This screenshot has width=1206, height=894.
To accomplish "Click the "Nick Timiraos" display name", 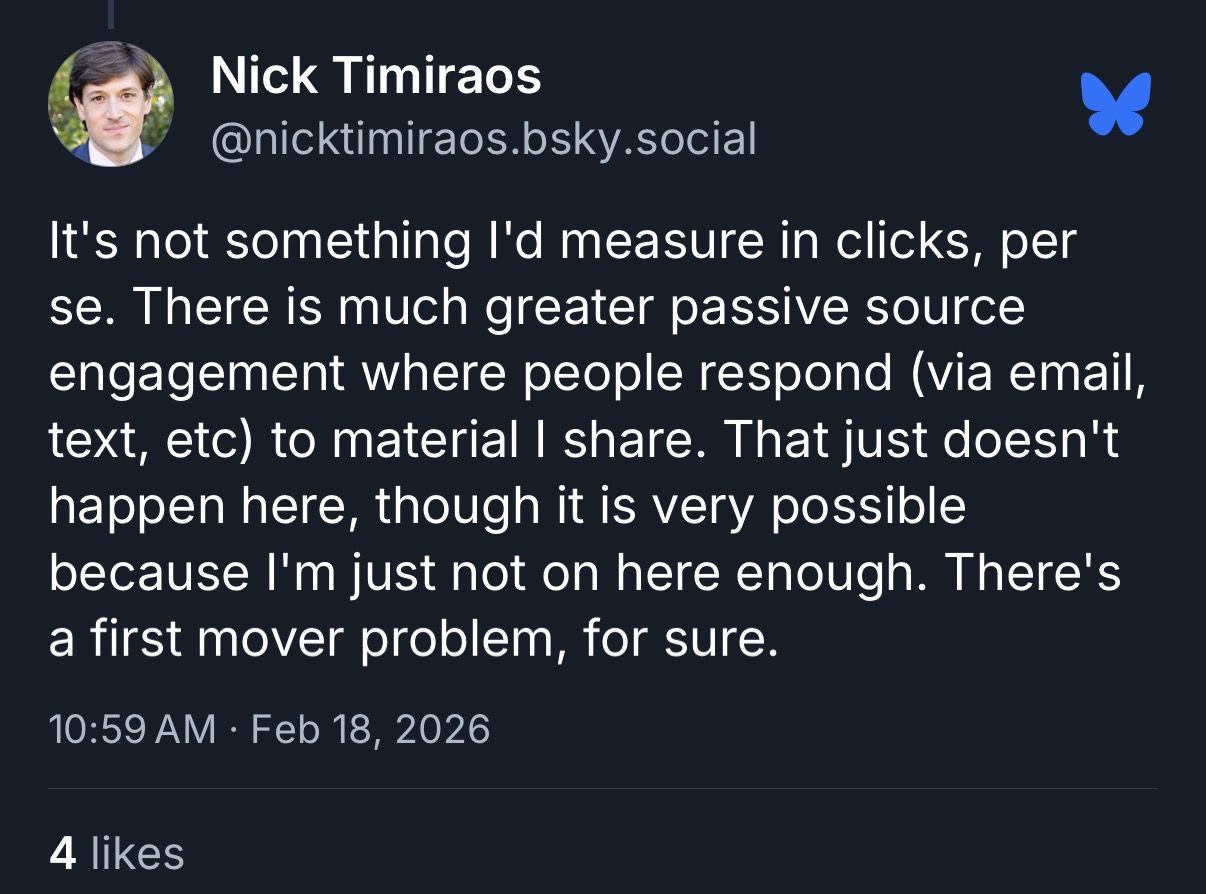I will [x=376, y=77].
